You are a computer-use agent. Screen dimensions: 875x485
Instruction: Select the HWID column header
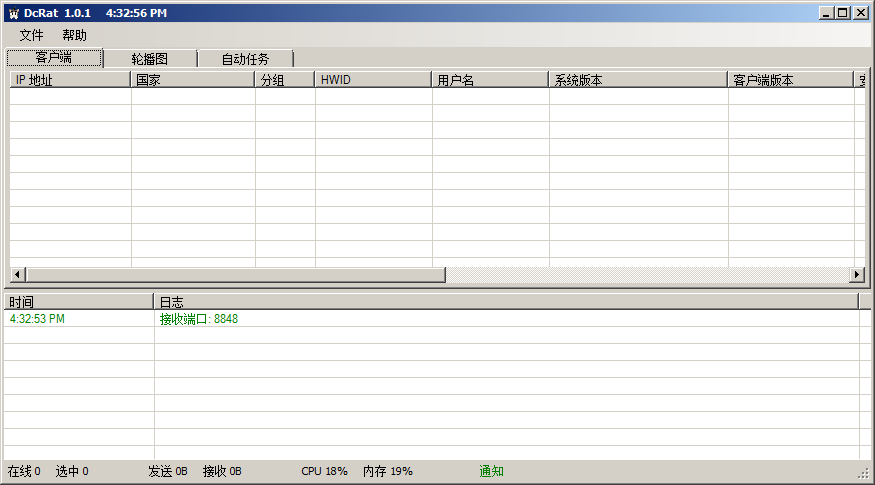[373, 80]
